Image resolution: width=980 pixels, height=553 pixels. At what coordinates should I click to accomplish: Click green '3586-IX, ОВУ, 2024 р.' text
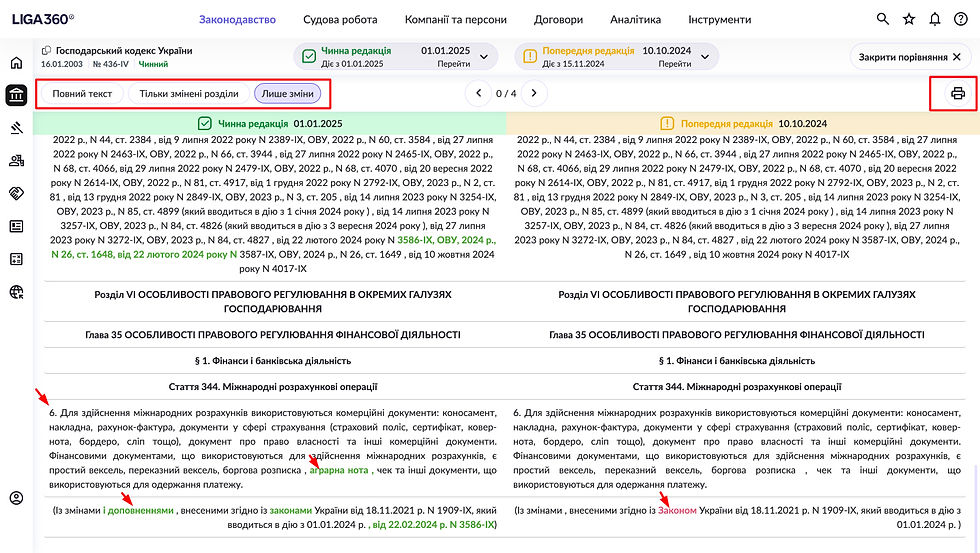[446, 240]
